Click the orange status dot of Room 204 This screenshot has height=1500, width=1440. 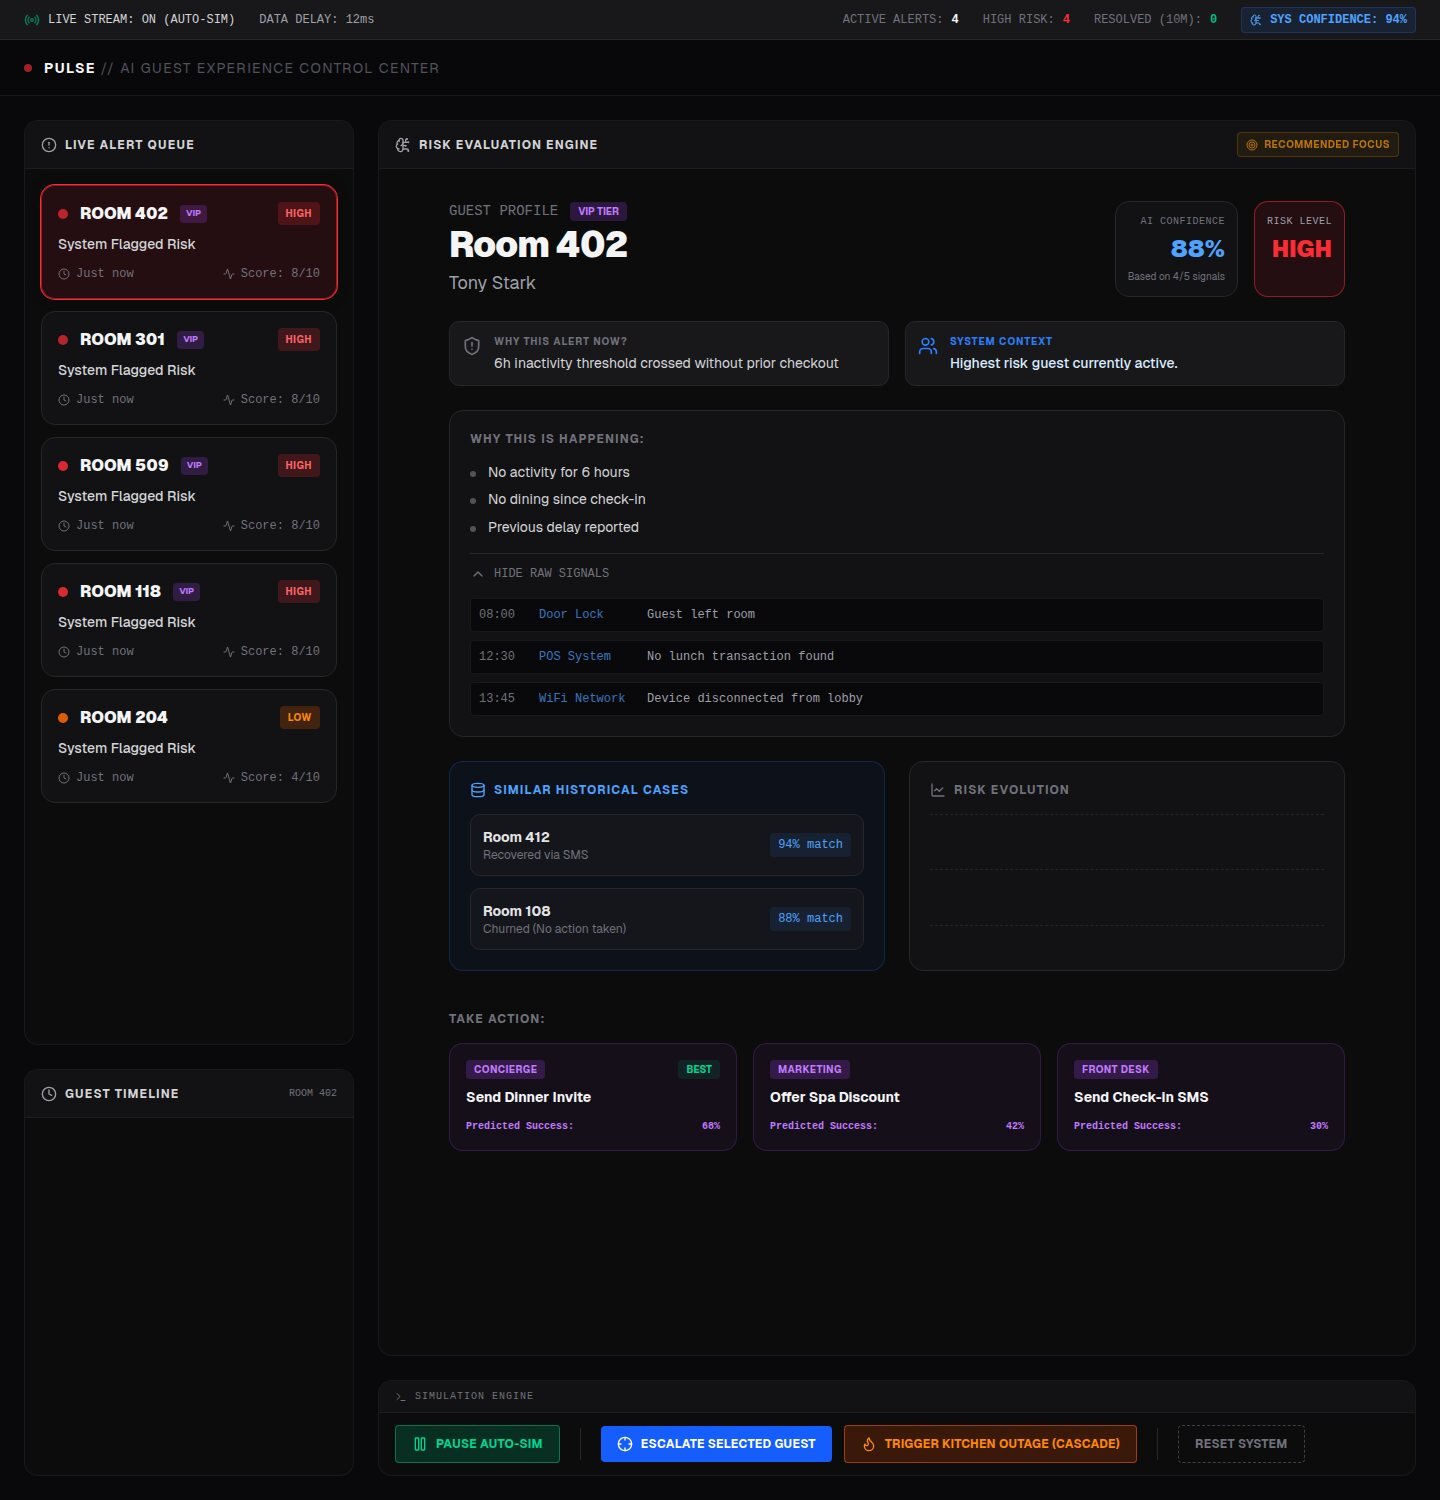63,718
